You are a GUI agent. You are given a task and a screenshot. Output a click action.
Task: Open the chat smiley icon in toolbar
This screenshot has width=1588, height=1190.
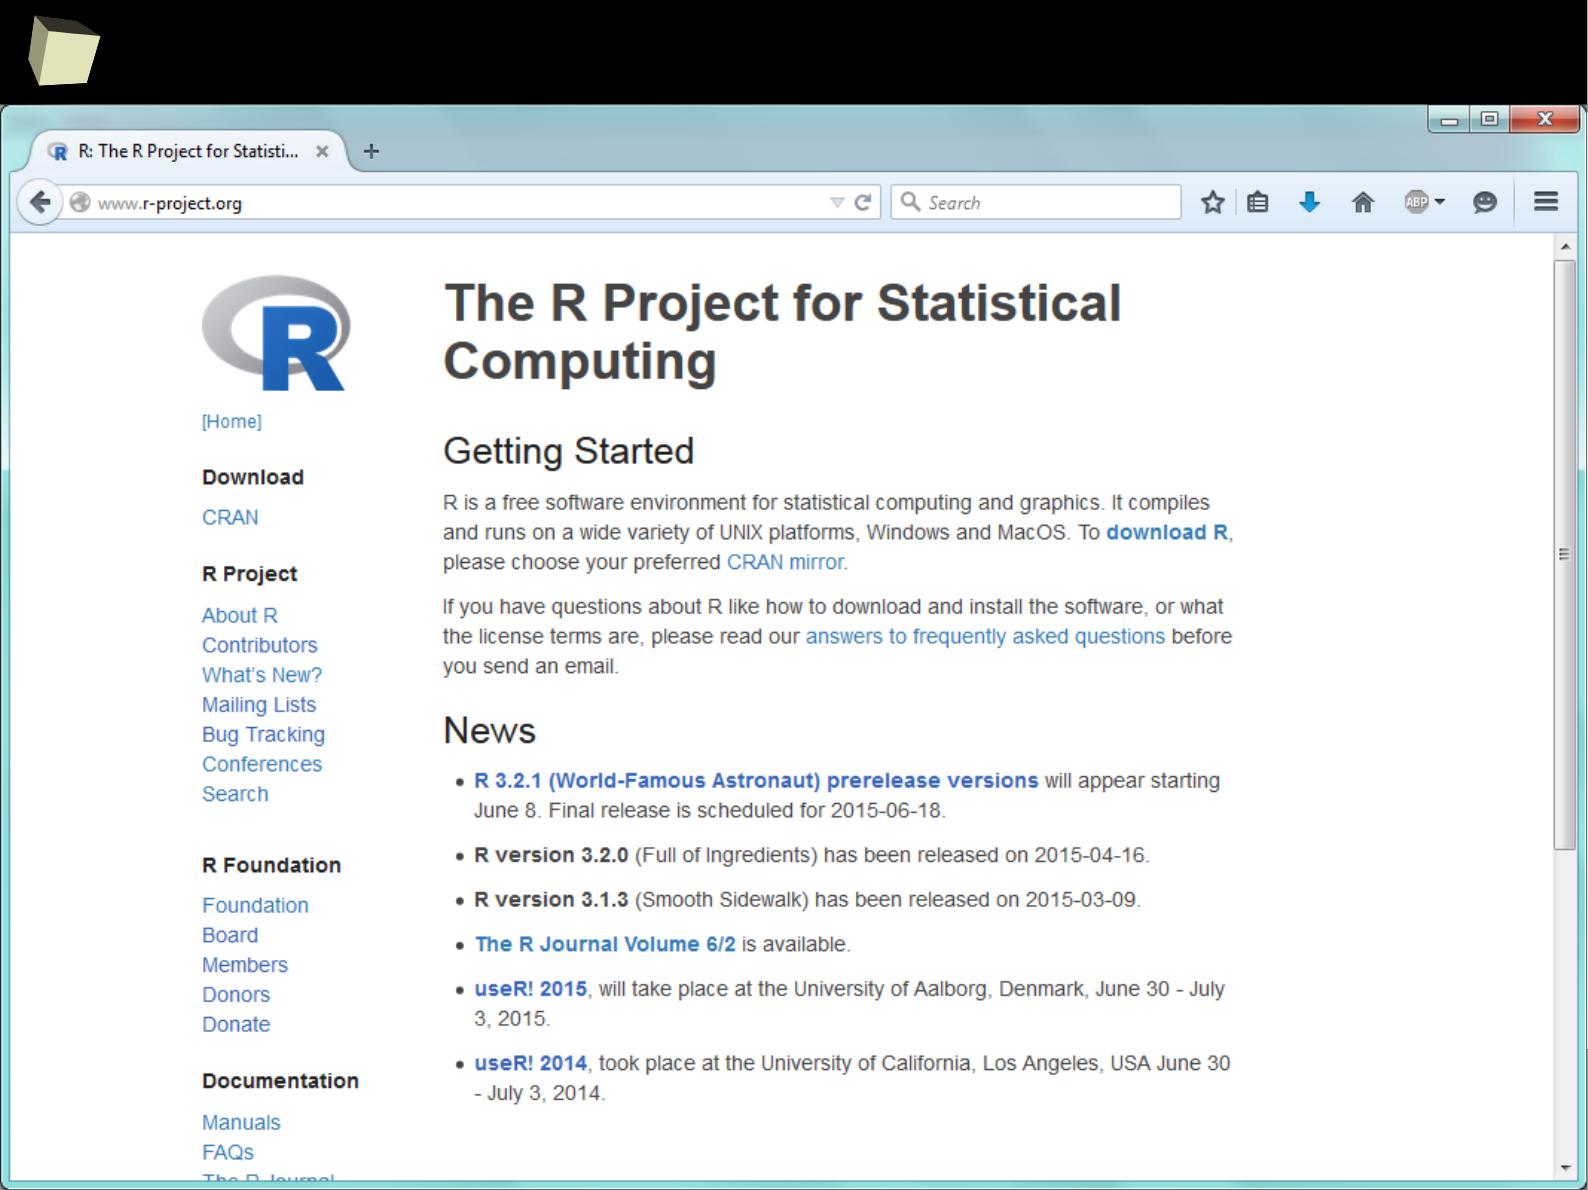coord(1485,202)
